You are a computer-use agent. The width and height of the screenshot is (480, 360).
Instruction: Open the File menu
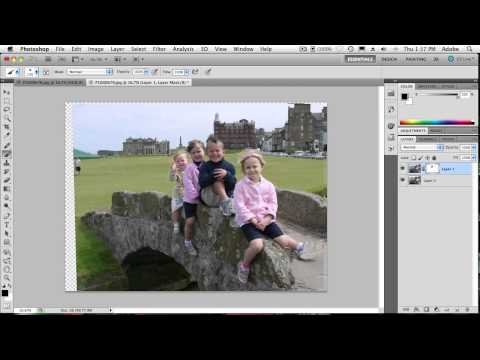pos(60,49)
